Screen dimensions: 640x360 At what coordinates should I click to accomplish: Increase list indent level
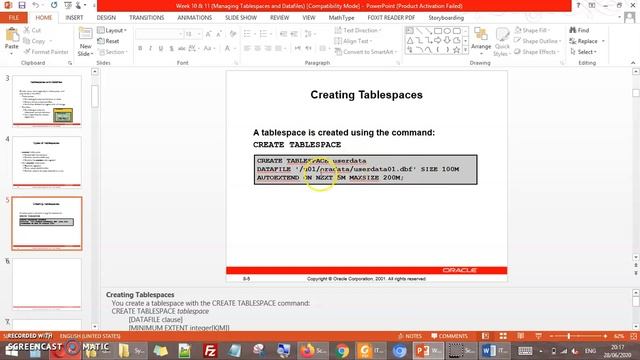tap(294, 34)
